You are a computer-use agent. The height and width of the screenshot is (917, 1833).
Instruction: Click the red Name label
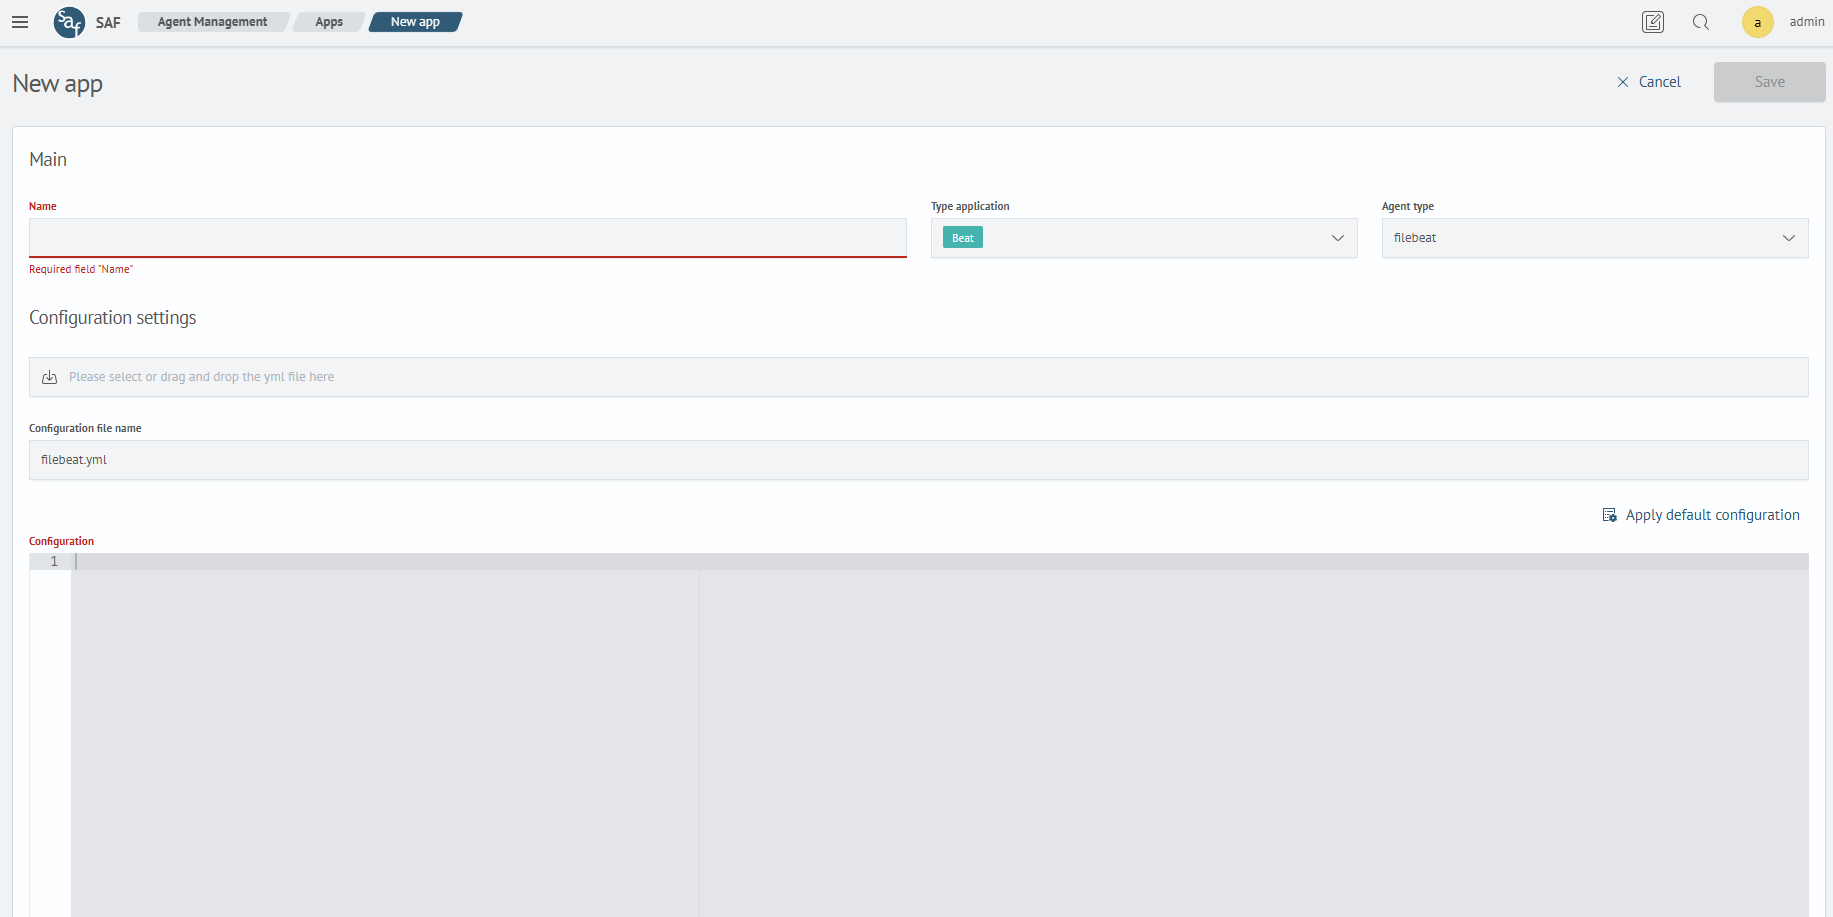pos(43,206)
